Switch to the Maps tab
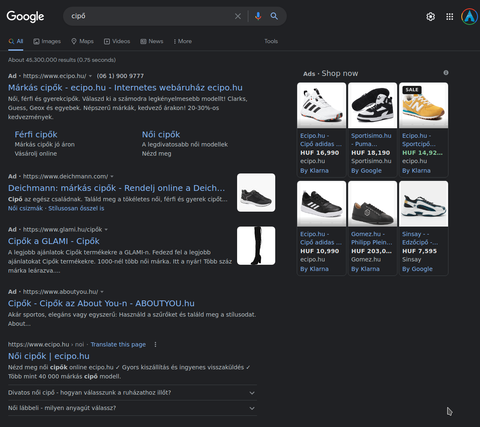The image size is (480, 427). click(82, 41)
